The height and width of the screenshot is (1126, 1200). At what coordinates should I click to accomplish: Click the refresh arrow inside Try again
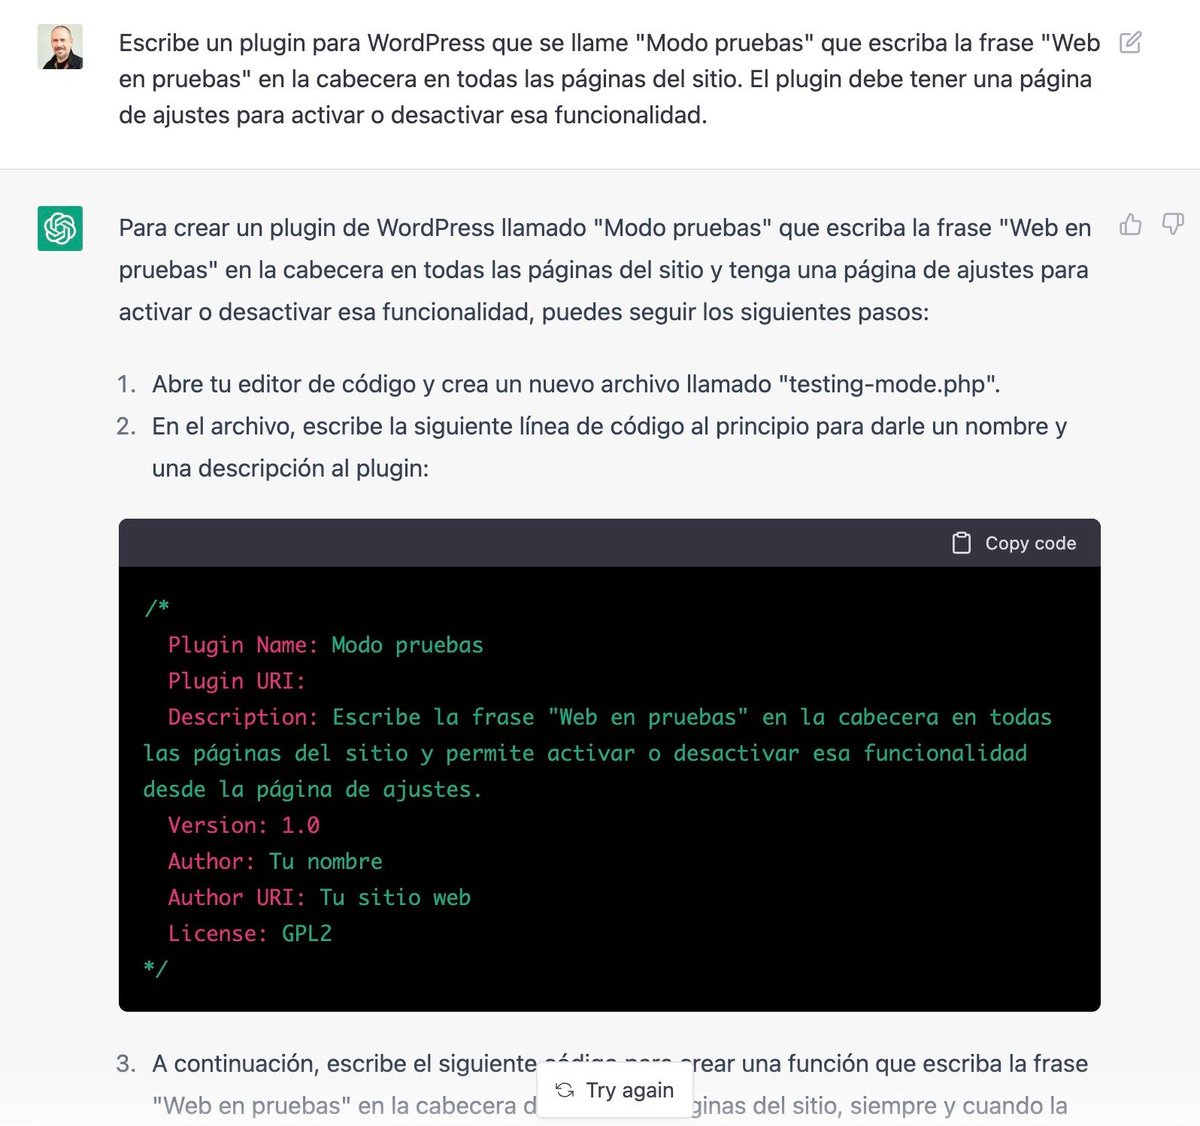click(x=565, y=1091)
